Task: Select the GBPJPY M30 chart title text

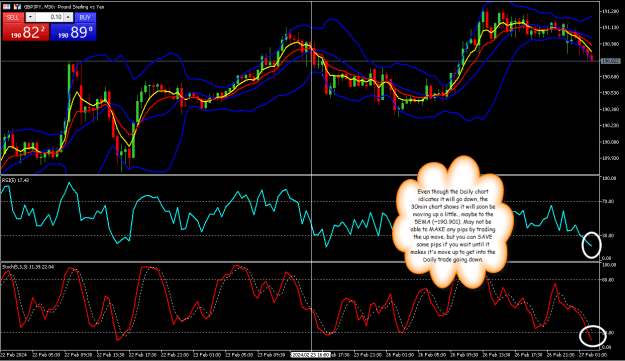Action: click(x=64, y=7)
